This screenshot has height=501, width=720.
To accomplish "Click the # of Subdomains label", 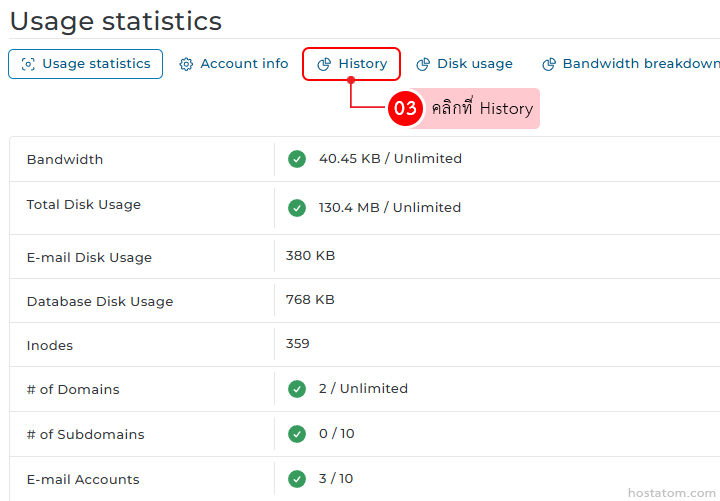I will pos(85,434).
